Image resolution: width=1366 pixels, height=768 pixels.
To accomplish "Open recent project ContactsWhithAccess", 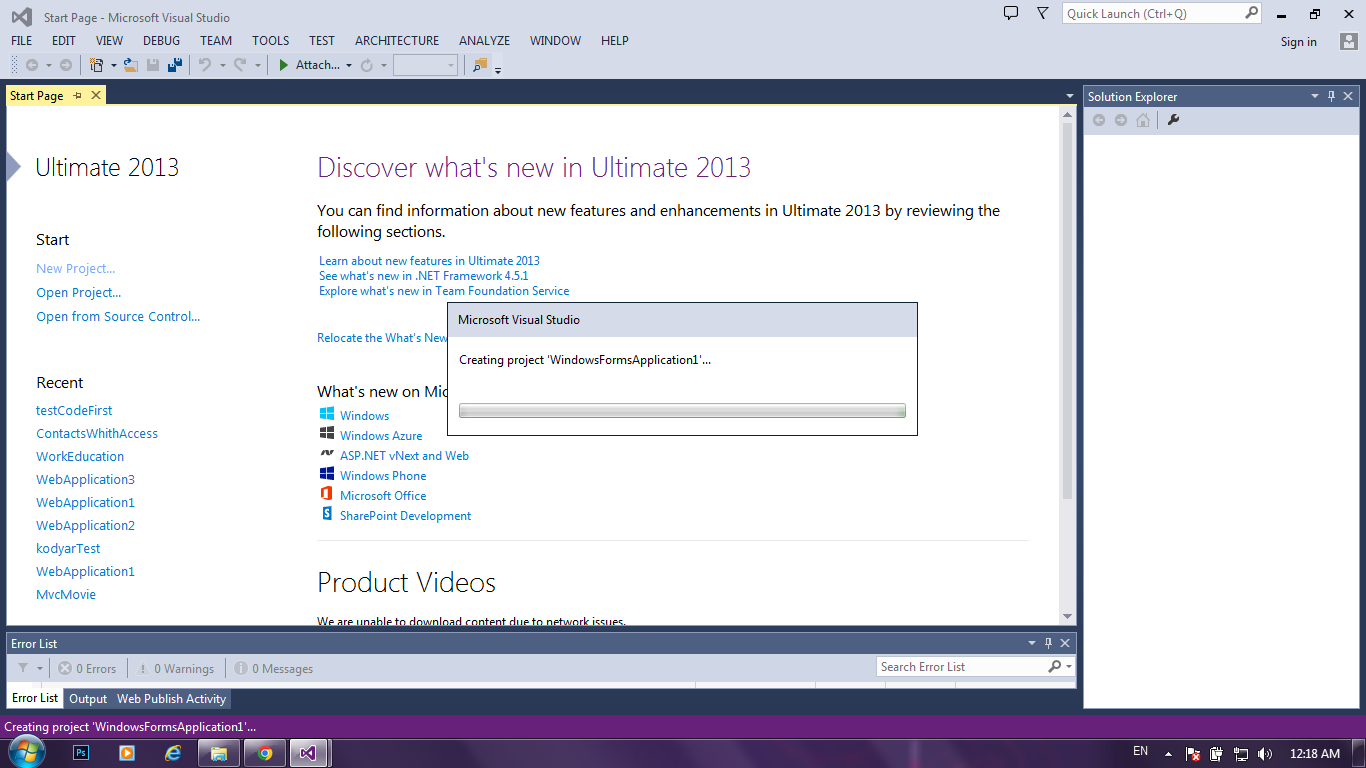I will pyautogui.click(x=97, y=434).
